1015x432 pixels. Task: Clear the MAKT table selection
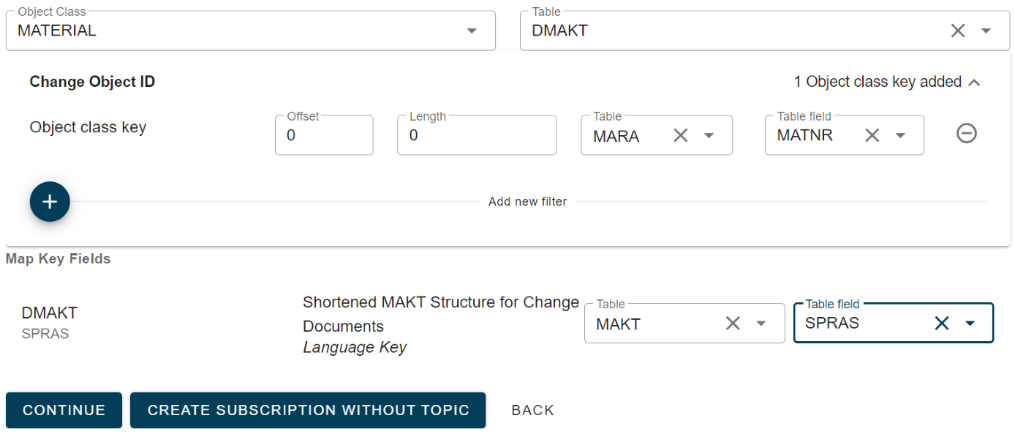[732, 323]
